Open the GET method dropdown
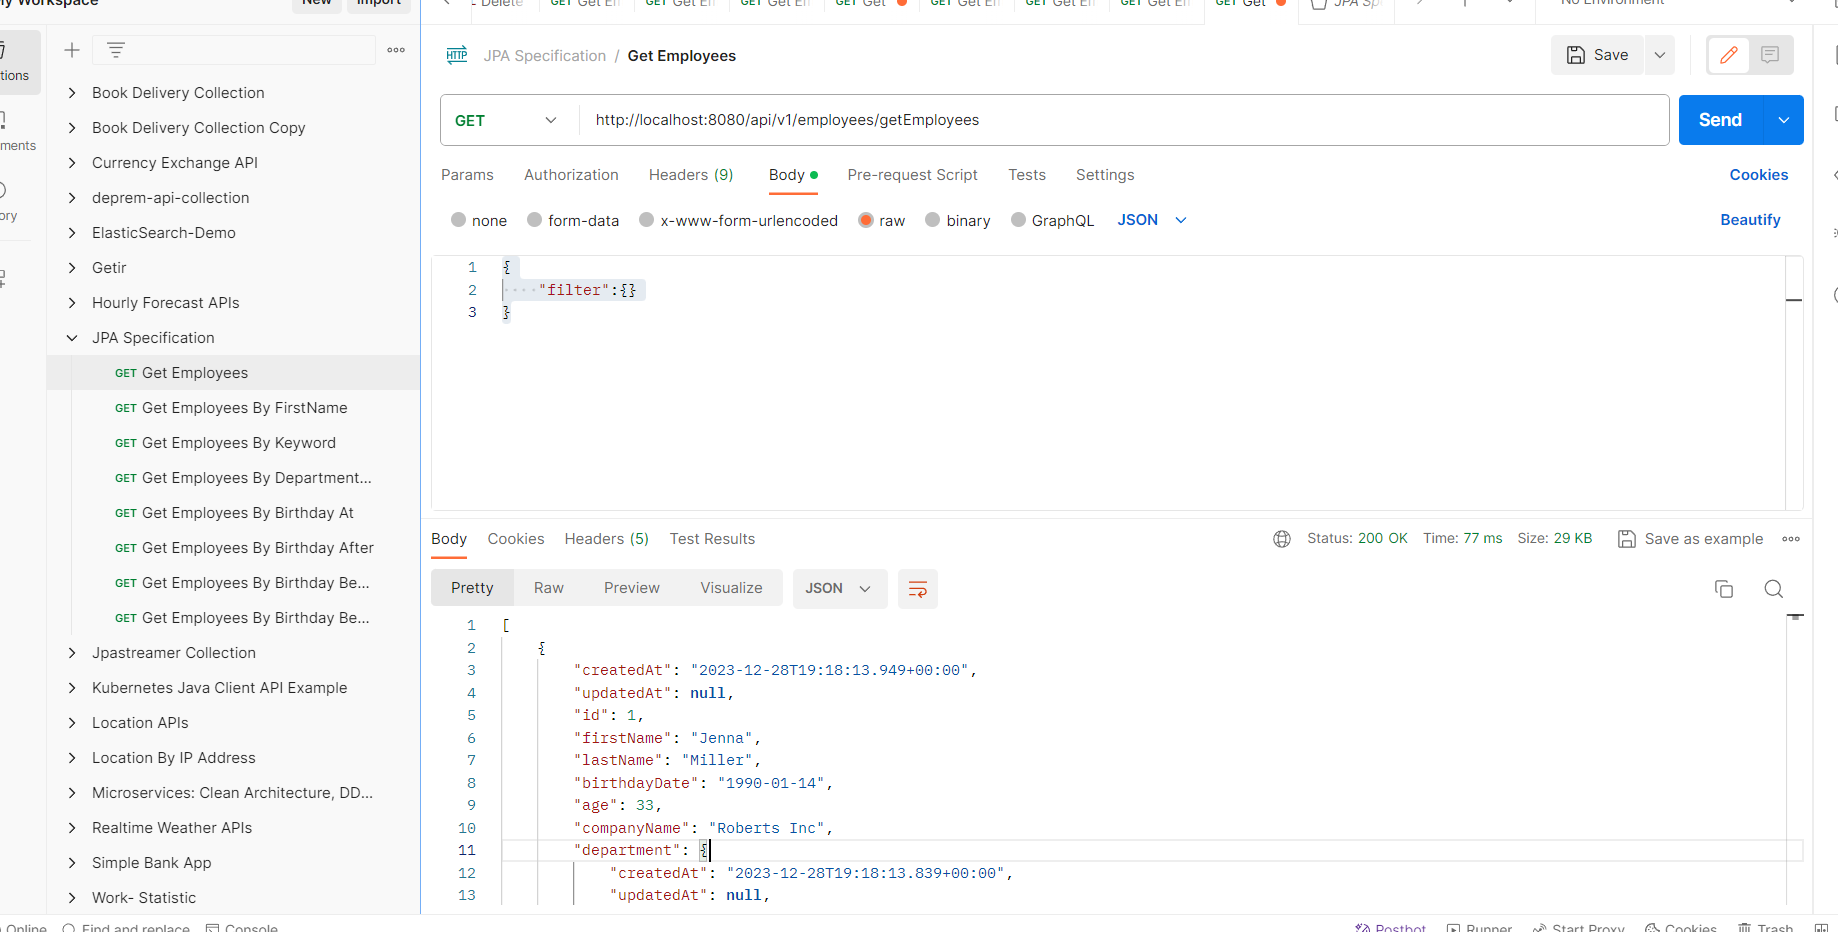 508,120
